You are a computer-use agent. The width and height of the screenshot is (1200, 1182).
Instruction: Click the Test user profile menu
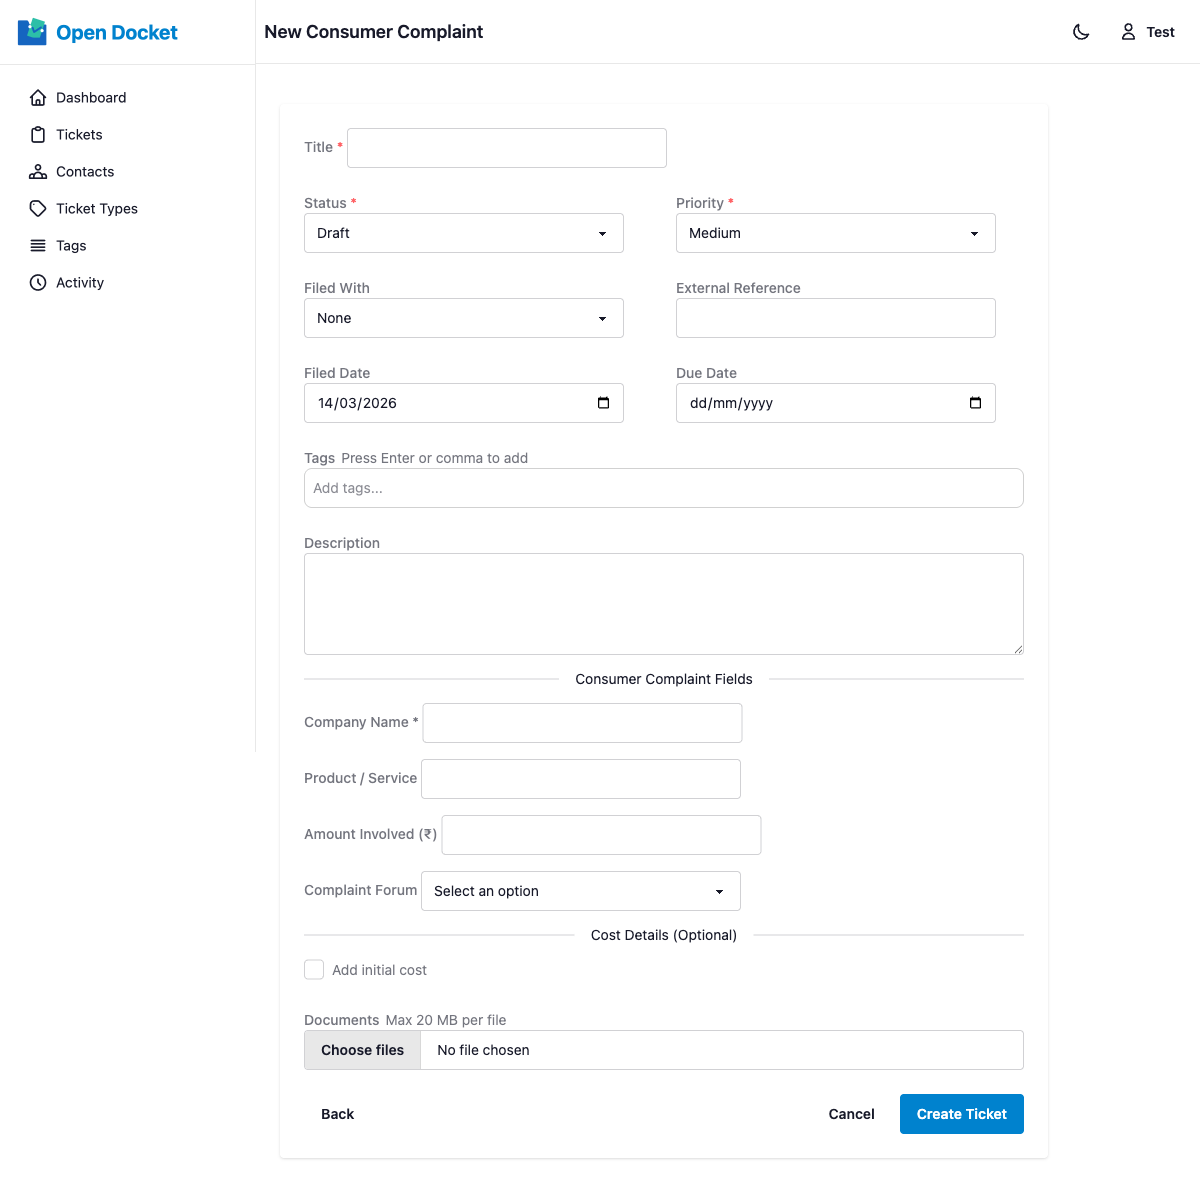[x=1147, y=31]
